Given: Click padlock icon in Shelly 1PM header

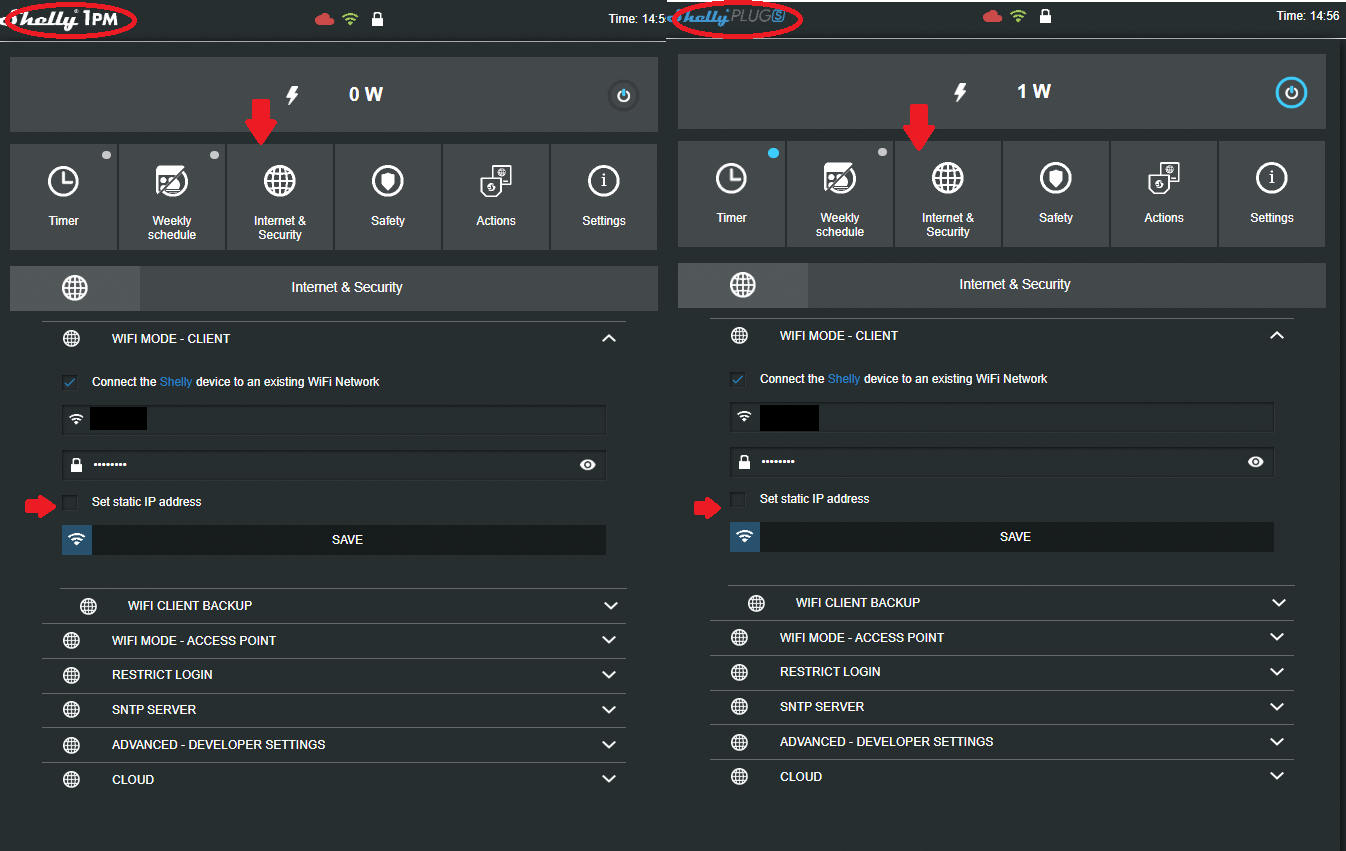Looking at the screenshot, I should point(377,19).
